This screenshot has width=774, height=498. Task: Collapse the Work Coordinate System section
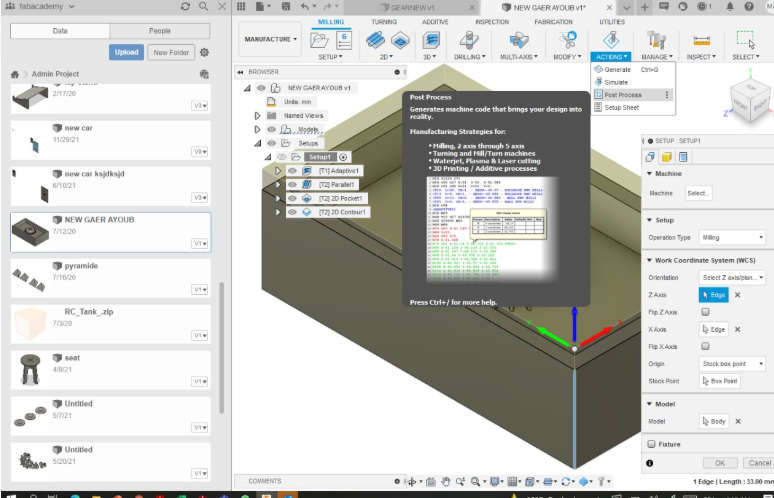tap(650, 260)
